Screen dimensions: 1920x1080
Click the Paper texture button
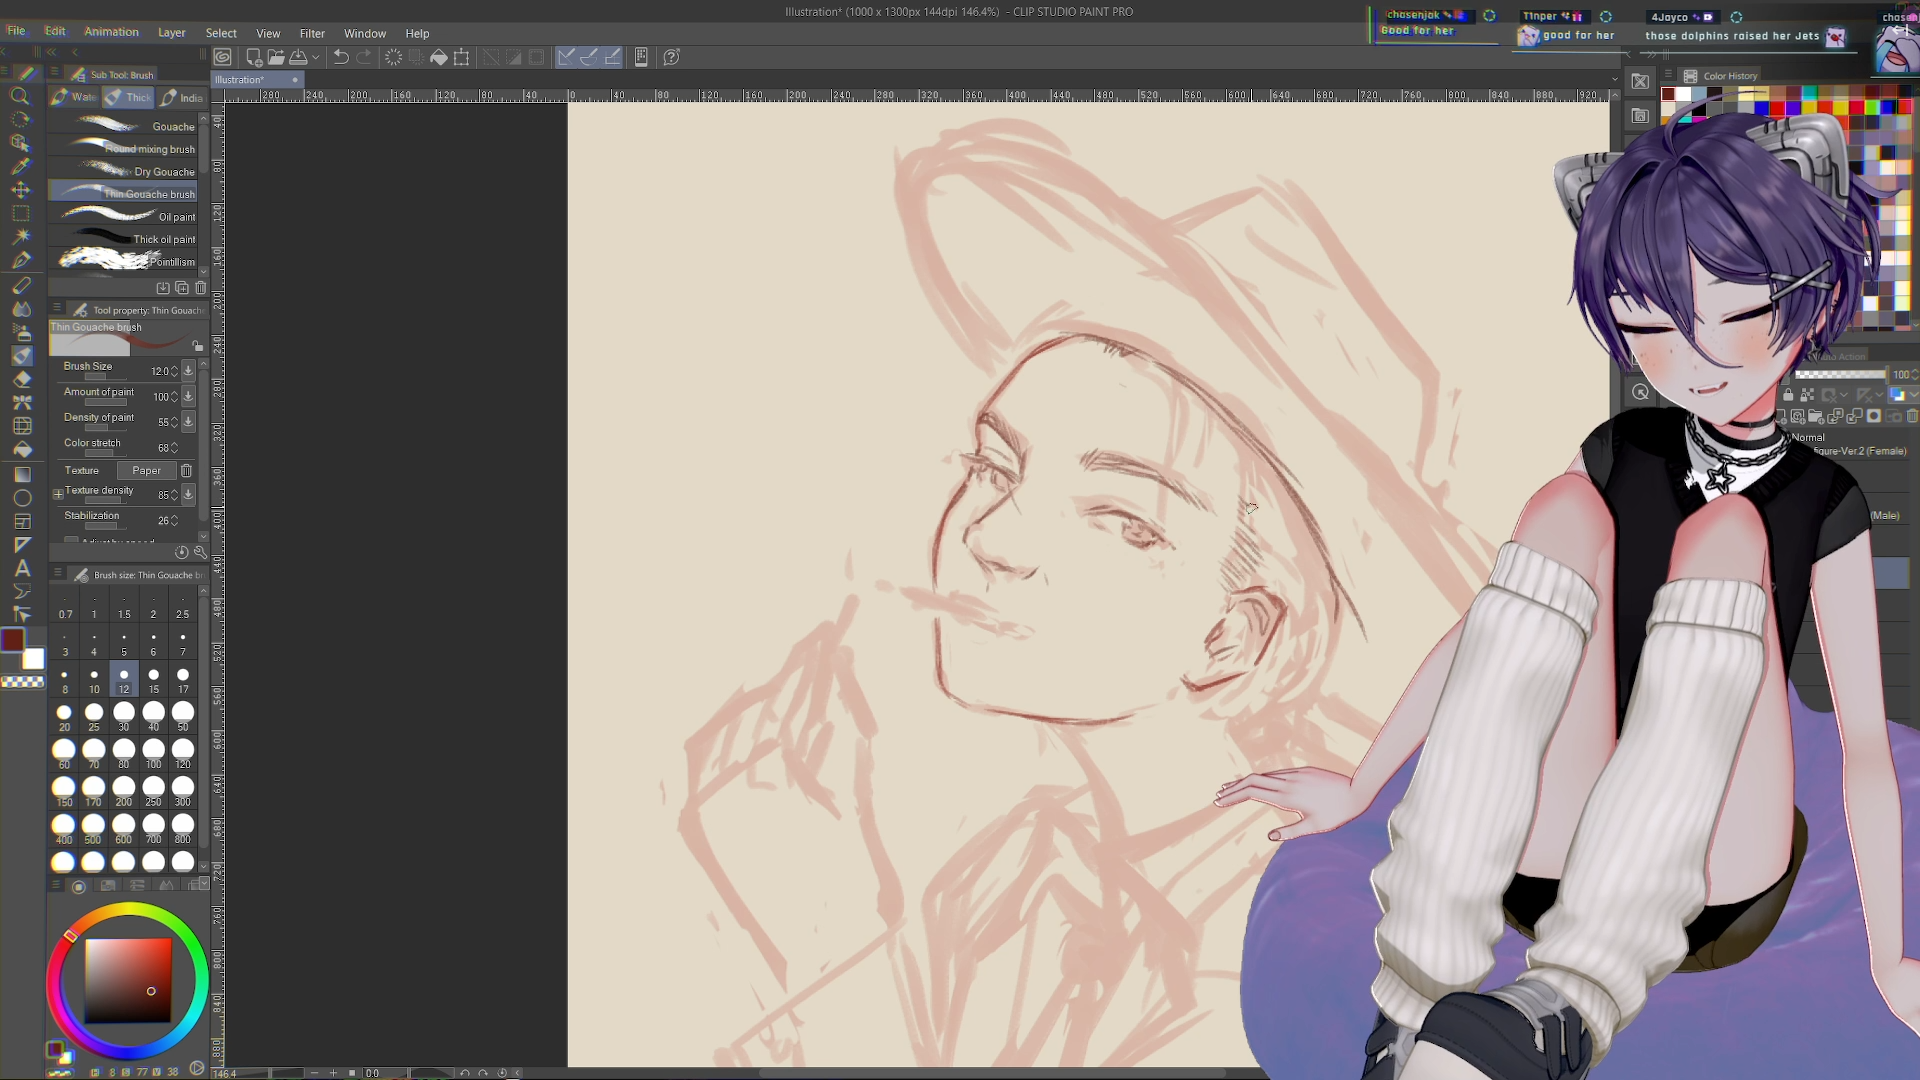[x=146, y=470]
